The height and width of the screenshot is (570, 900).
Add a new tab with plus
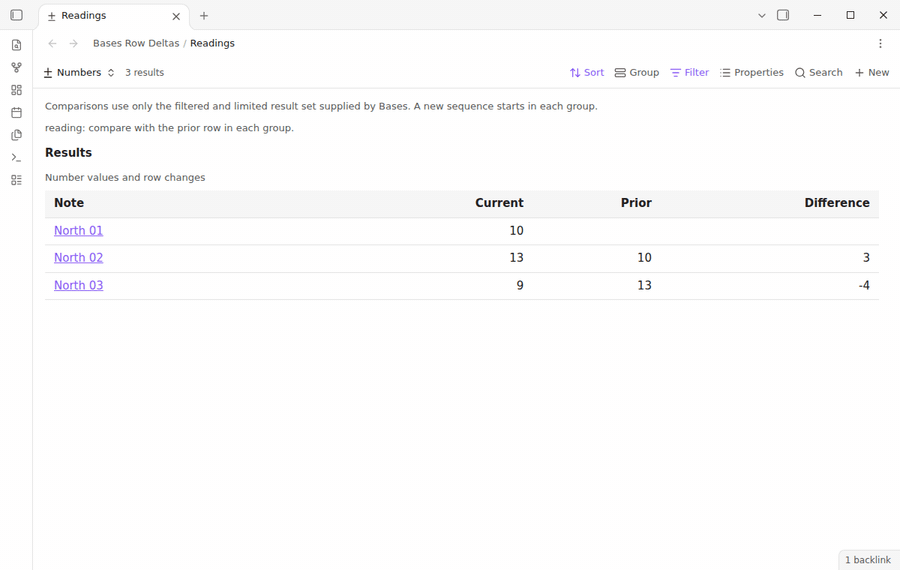tap(204, 15)
